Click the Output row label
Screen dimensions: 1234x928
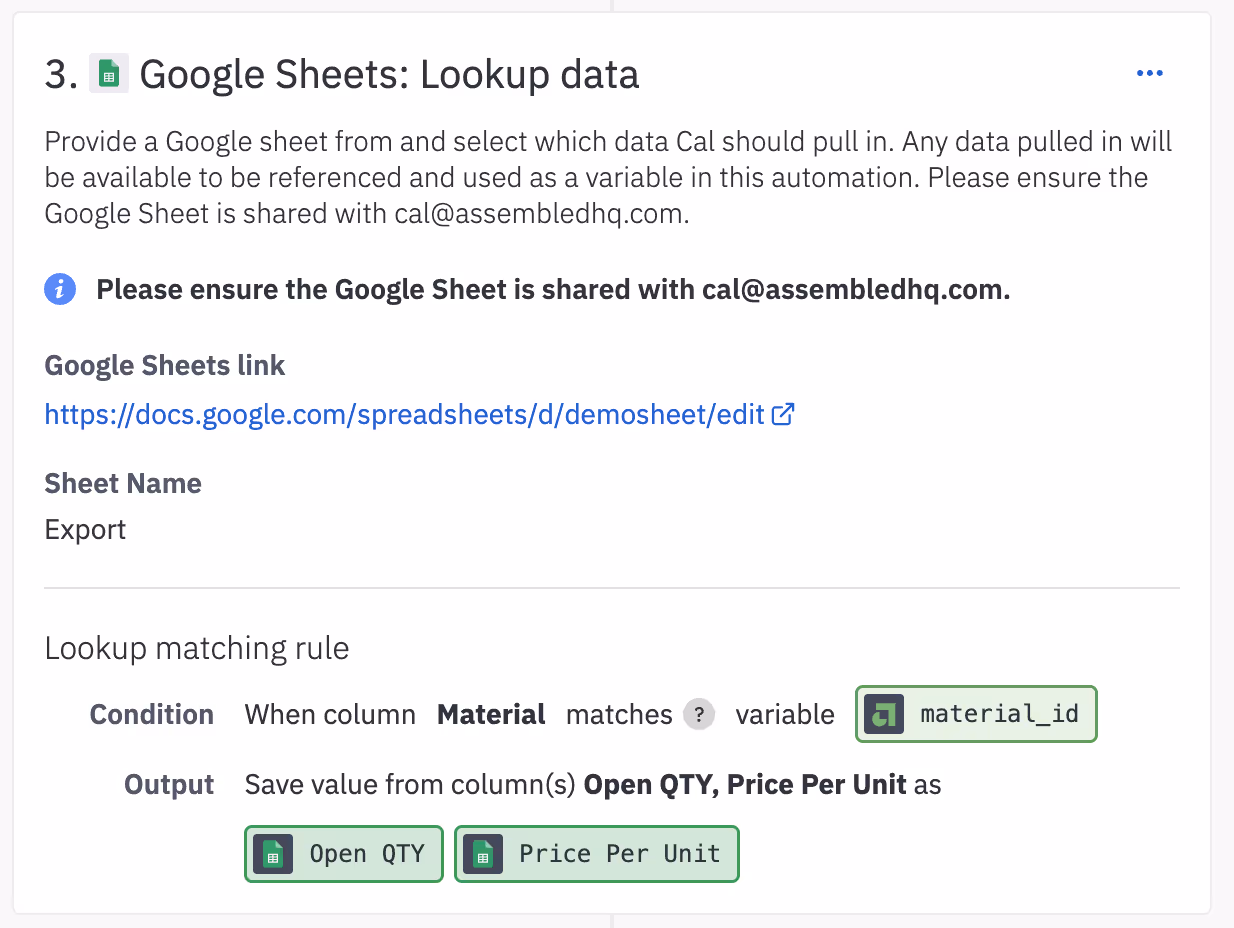[x=169, y=785]
